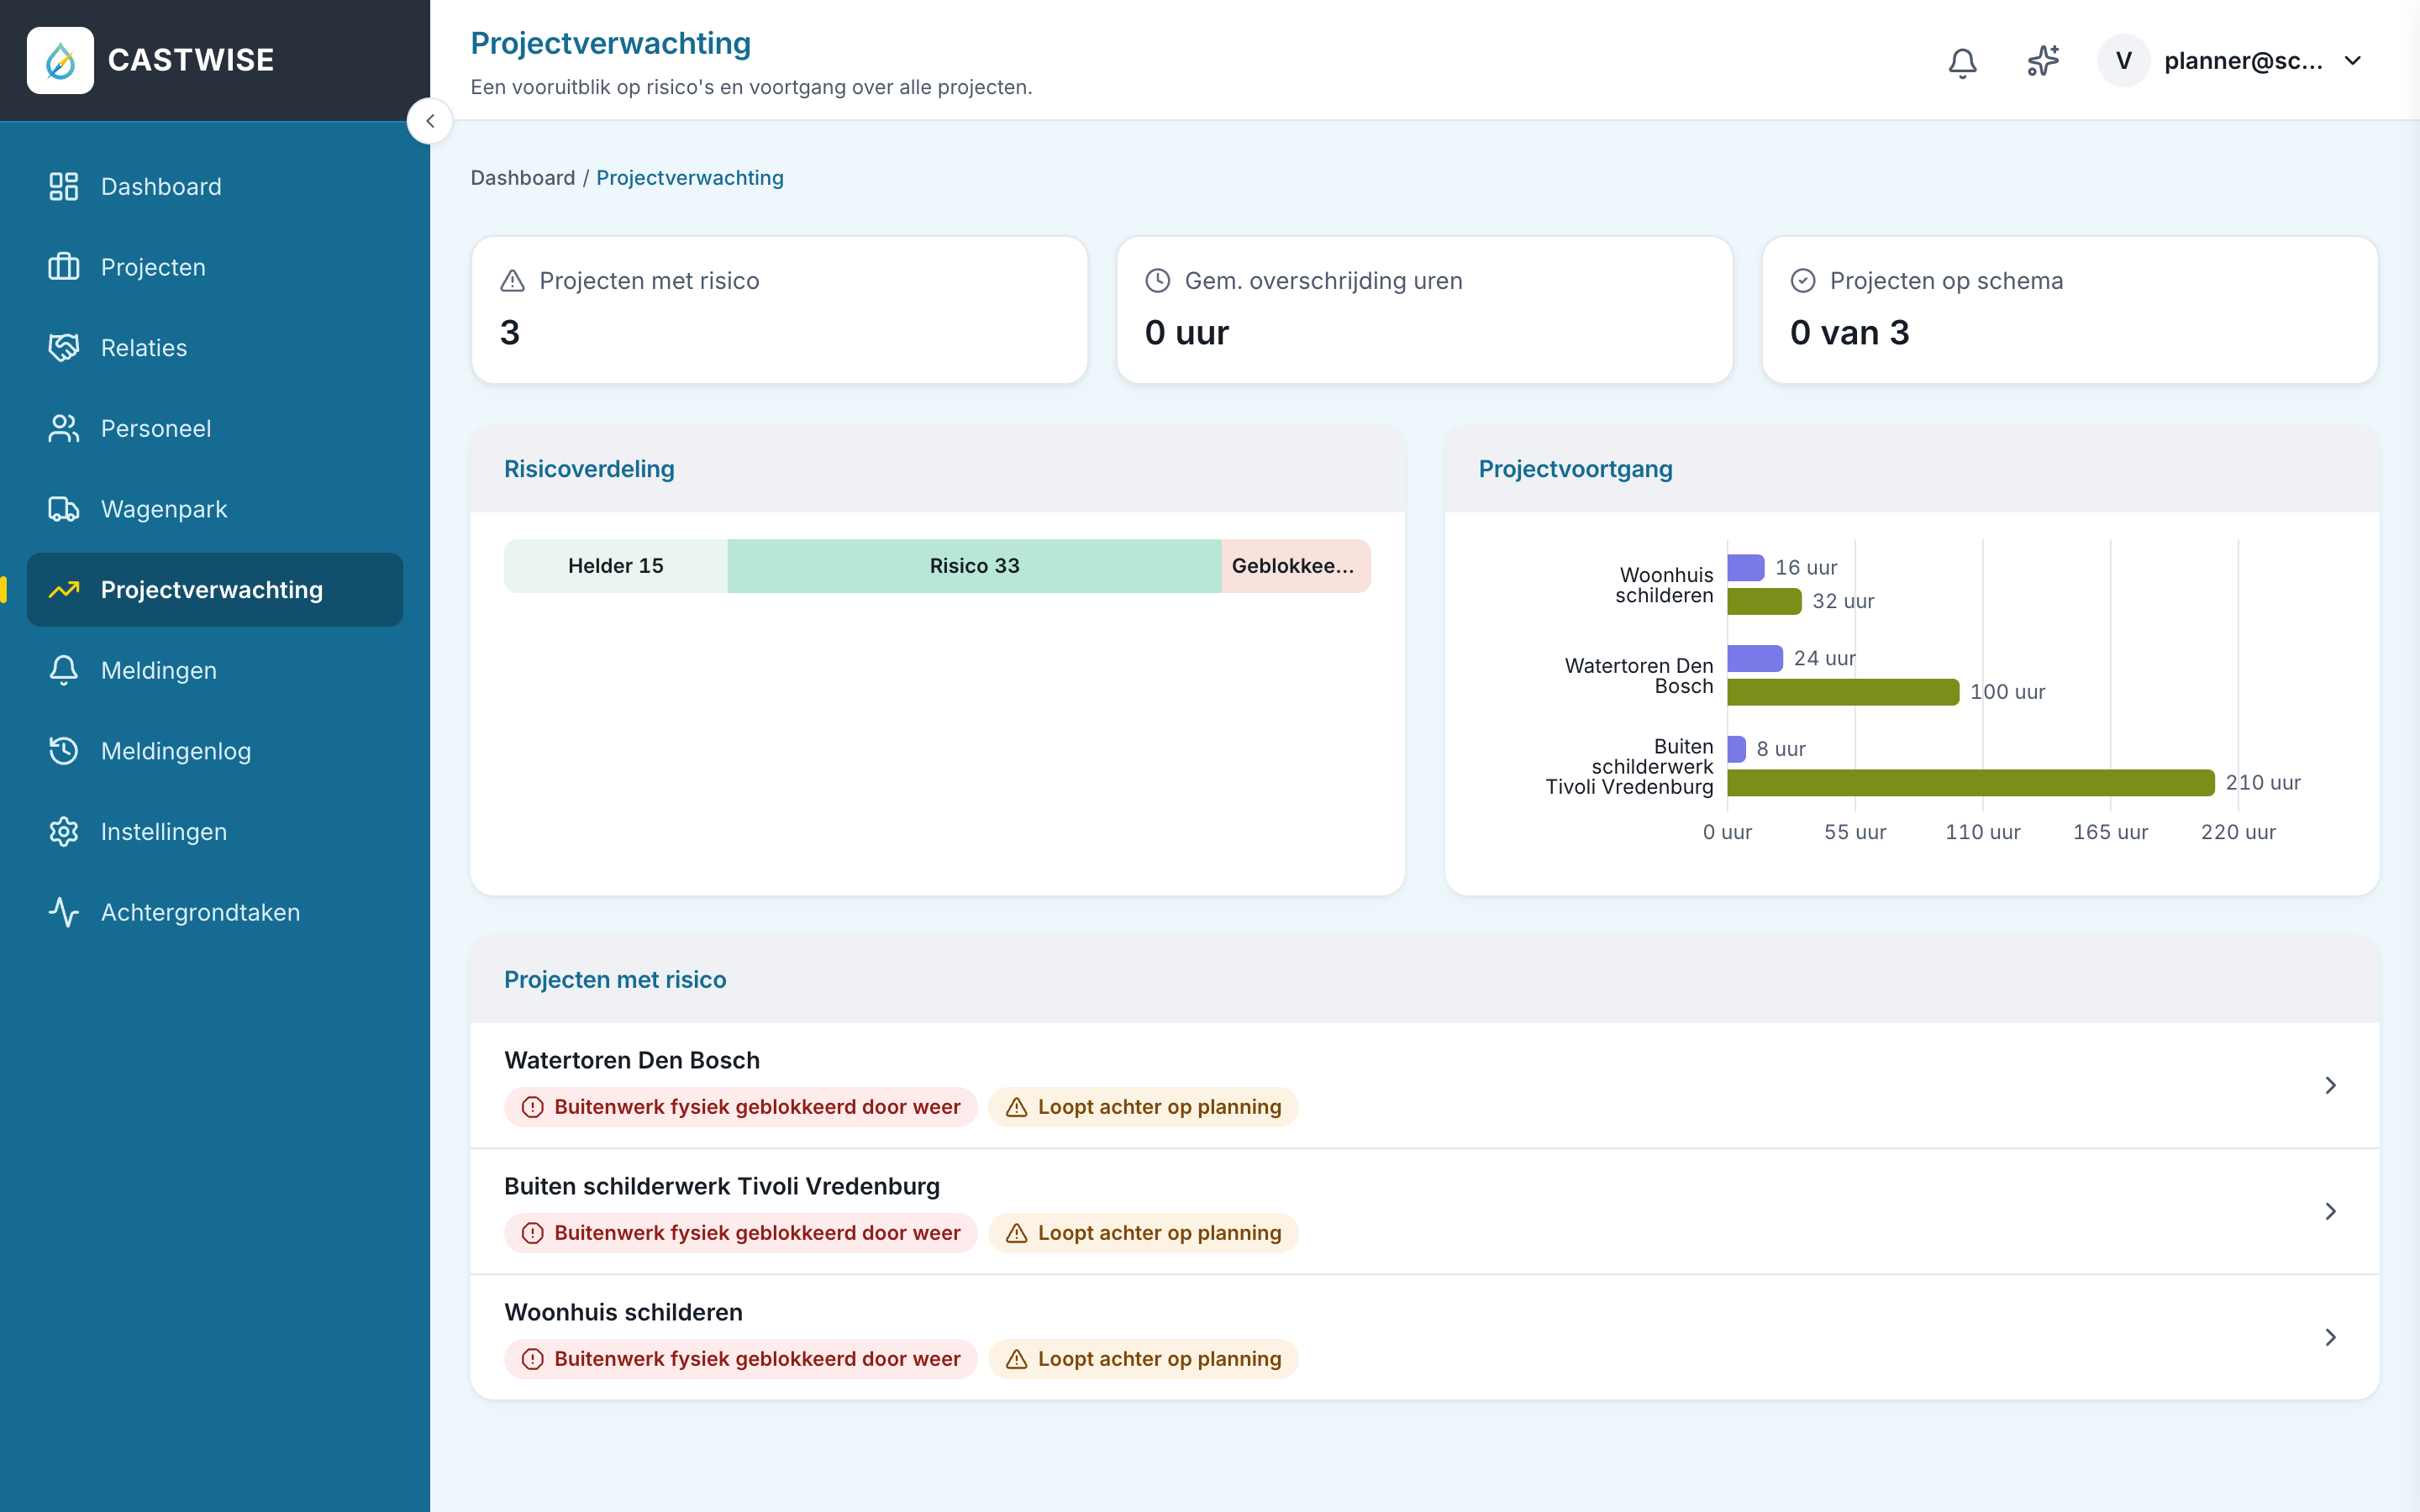
Task: Go to Dashboard in sidebar menu
Action: pyautogui.click(x=215, y=186)
